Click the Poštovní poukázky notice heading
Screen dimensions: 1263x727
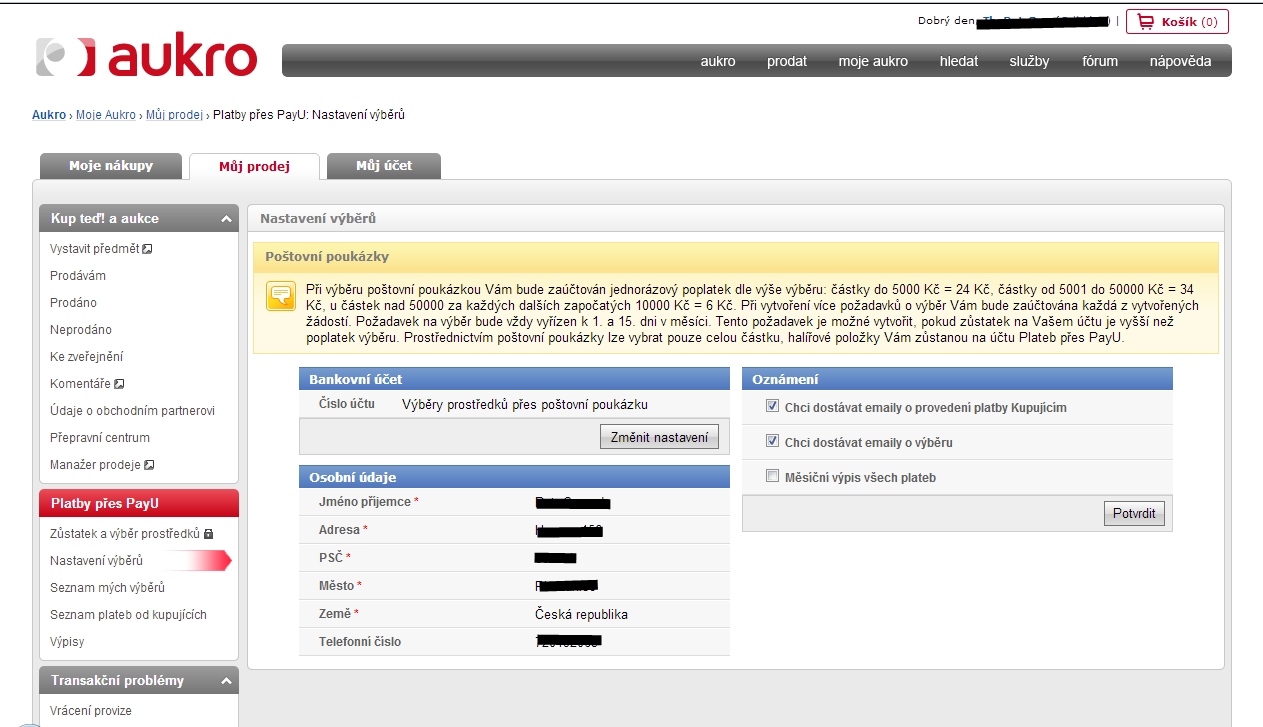click(x=327, y=257)
